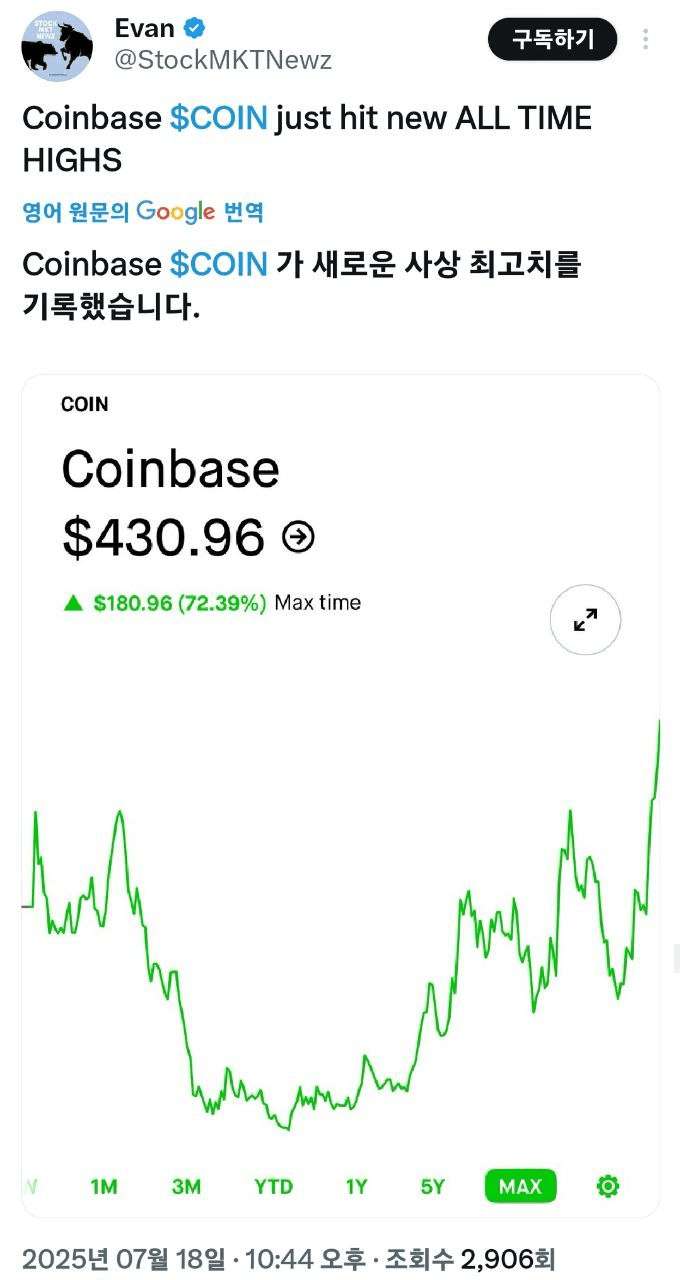Expand the chart with the fullscreen arrows
Screen dimensions: 680x1280
[x=586, y=620]
